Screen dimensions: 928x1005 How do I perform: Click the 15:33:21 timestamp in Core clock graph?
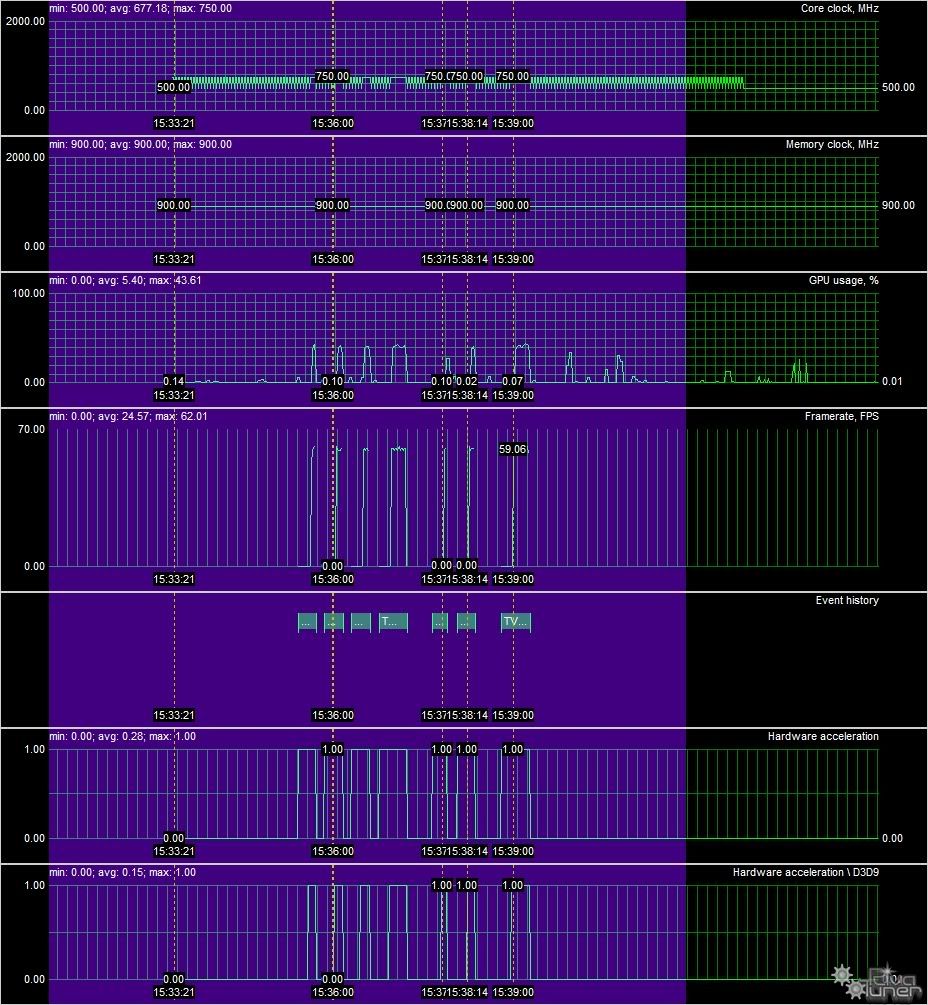pyautogui.click(x=174, y=124)
